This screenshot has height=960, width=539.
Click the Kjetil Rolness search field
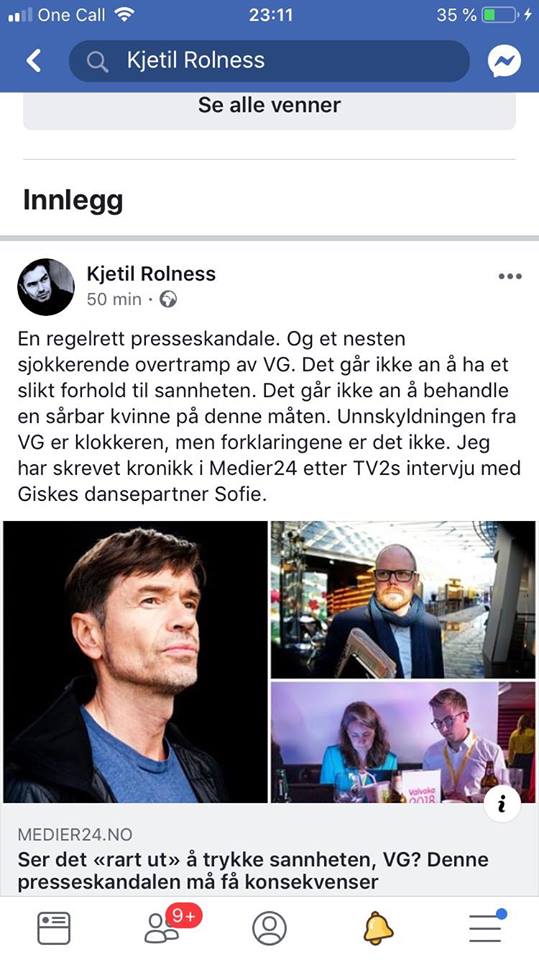coord(270,61)
